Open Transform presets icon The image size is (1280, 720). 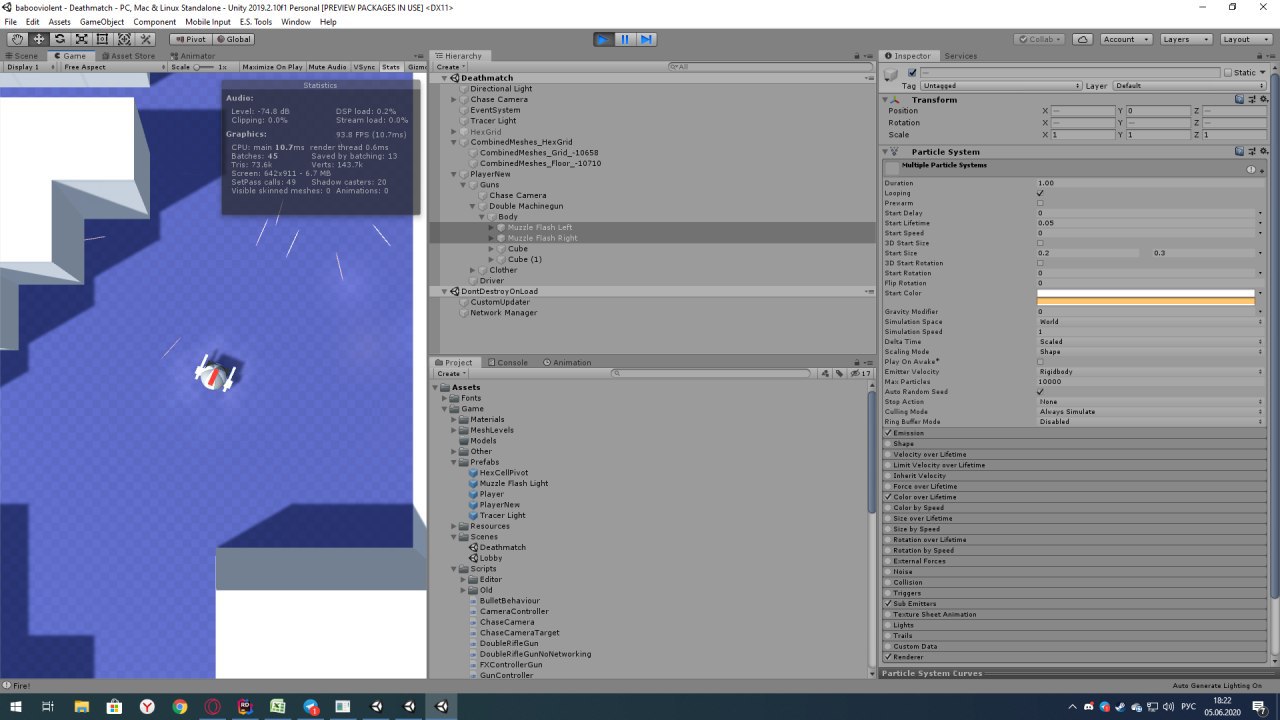[x=1252, y=99]
